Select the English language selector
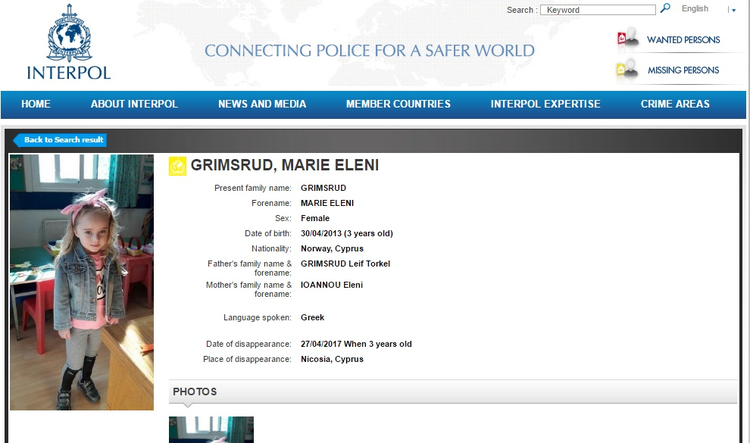Viewport: 750px width, 443px height. [x=695, y=9]
